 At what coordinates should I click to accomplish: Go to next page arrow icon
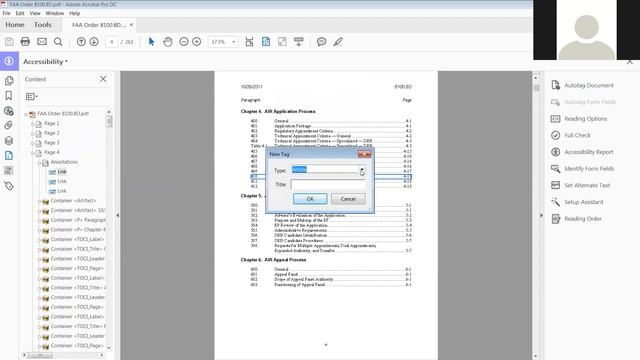(94, 42)
